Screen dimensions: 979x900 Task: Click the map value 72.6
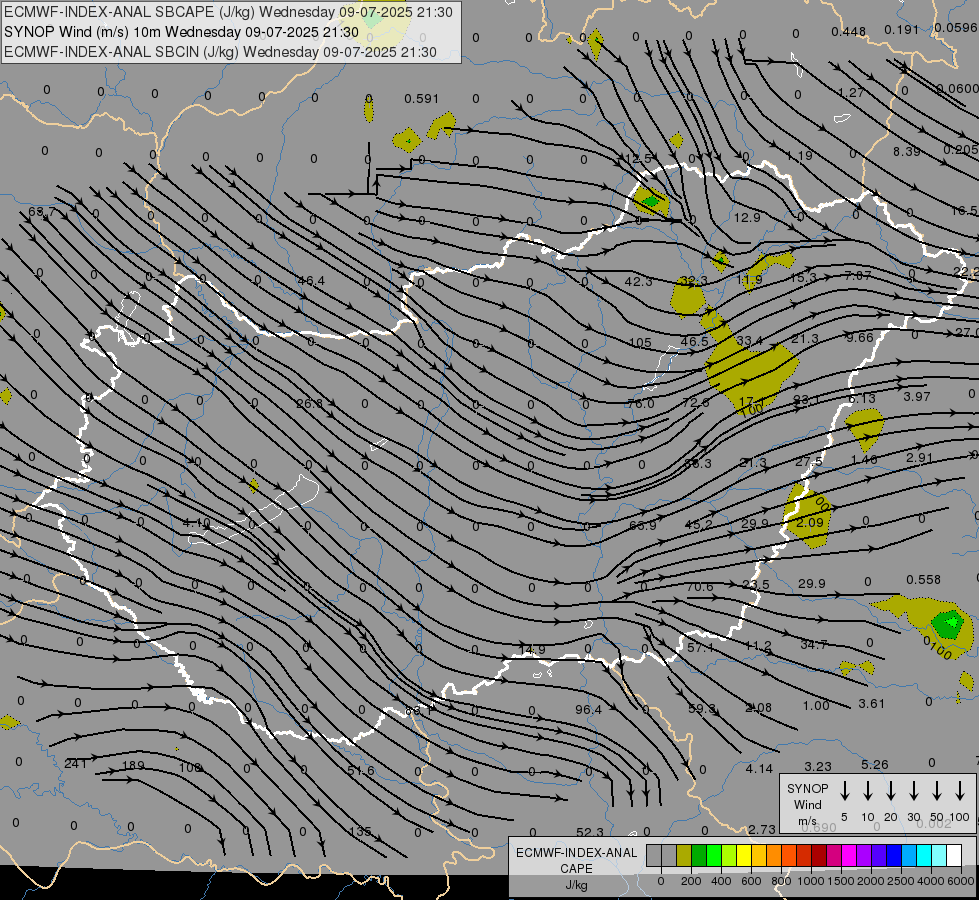pos(696,402)
